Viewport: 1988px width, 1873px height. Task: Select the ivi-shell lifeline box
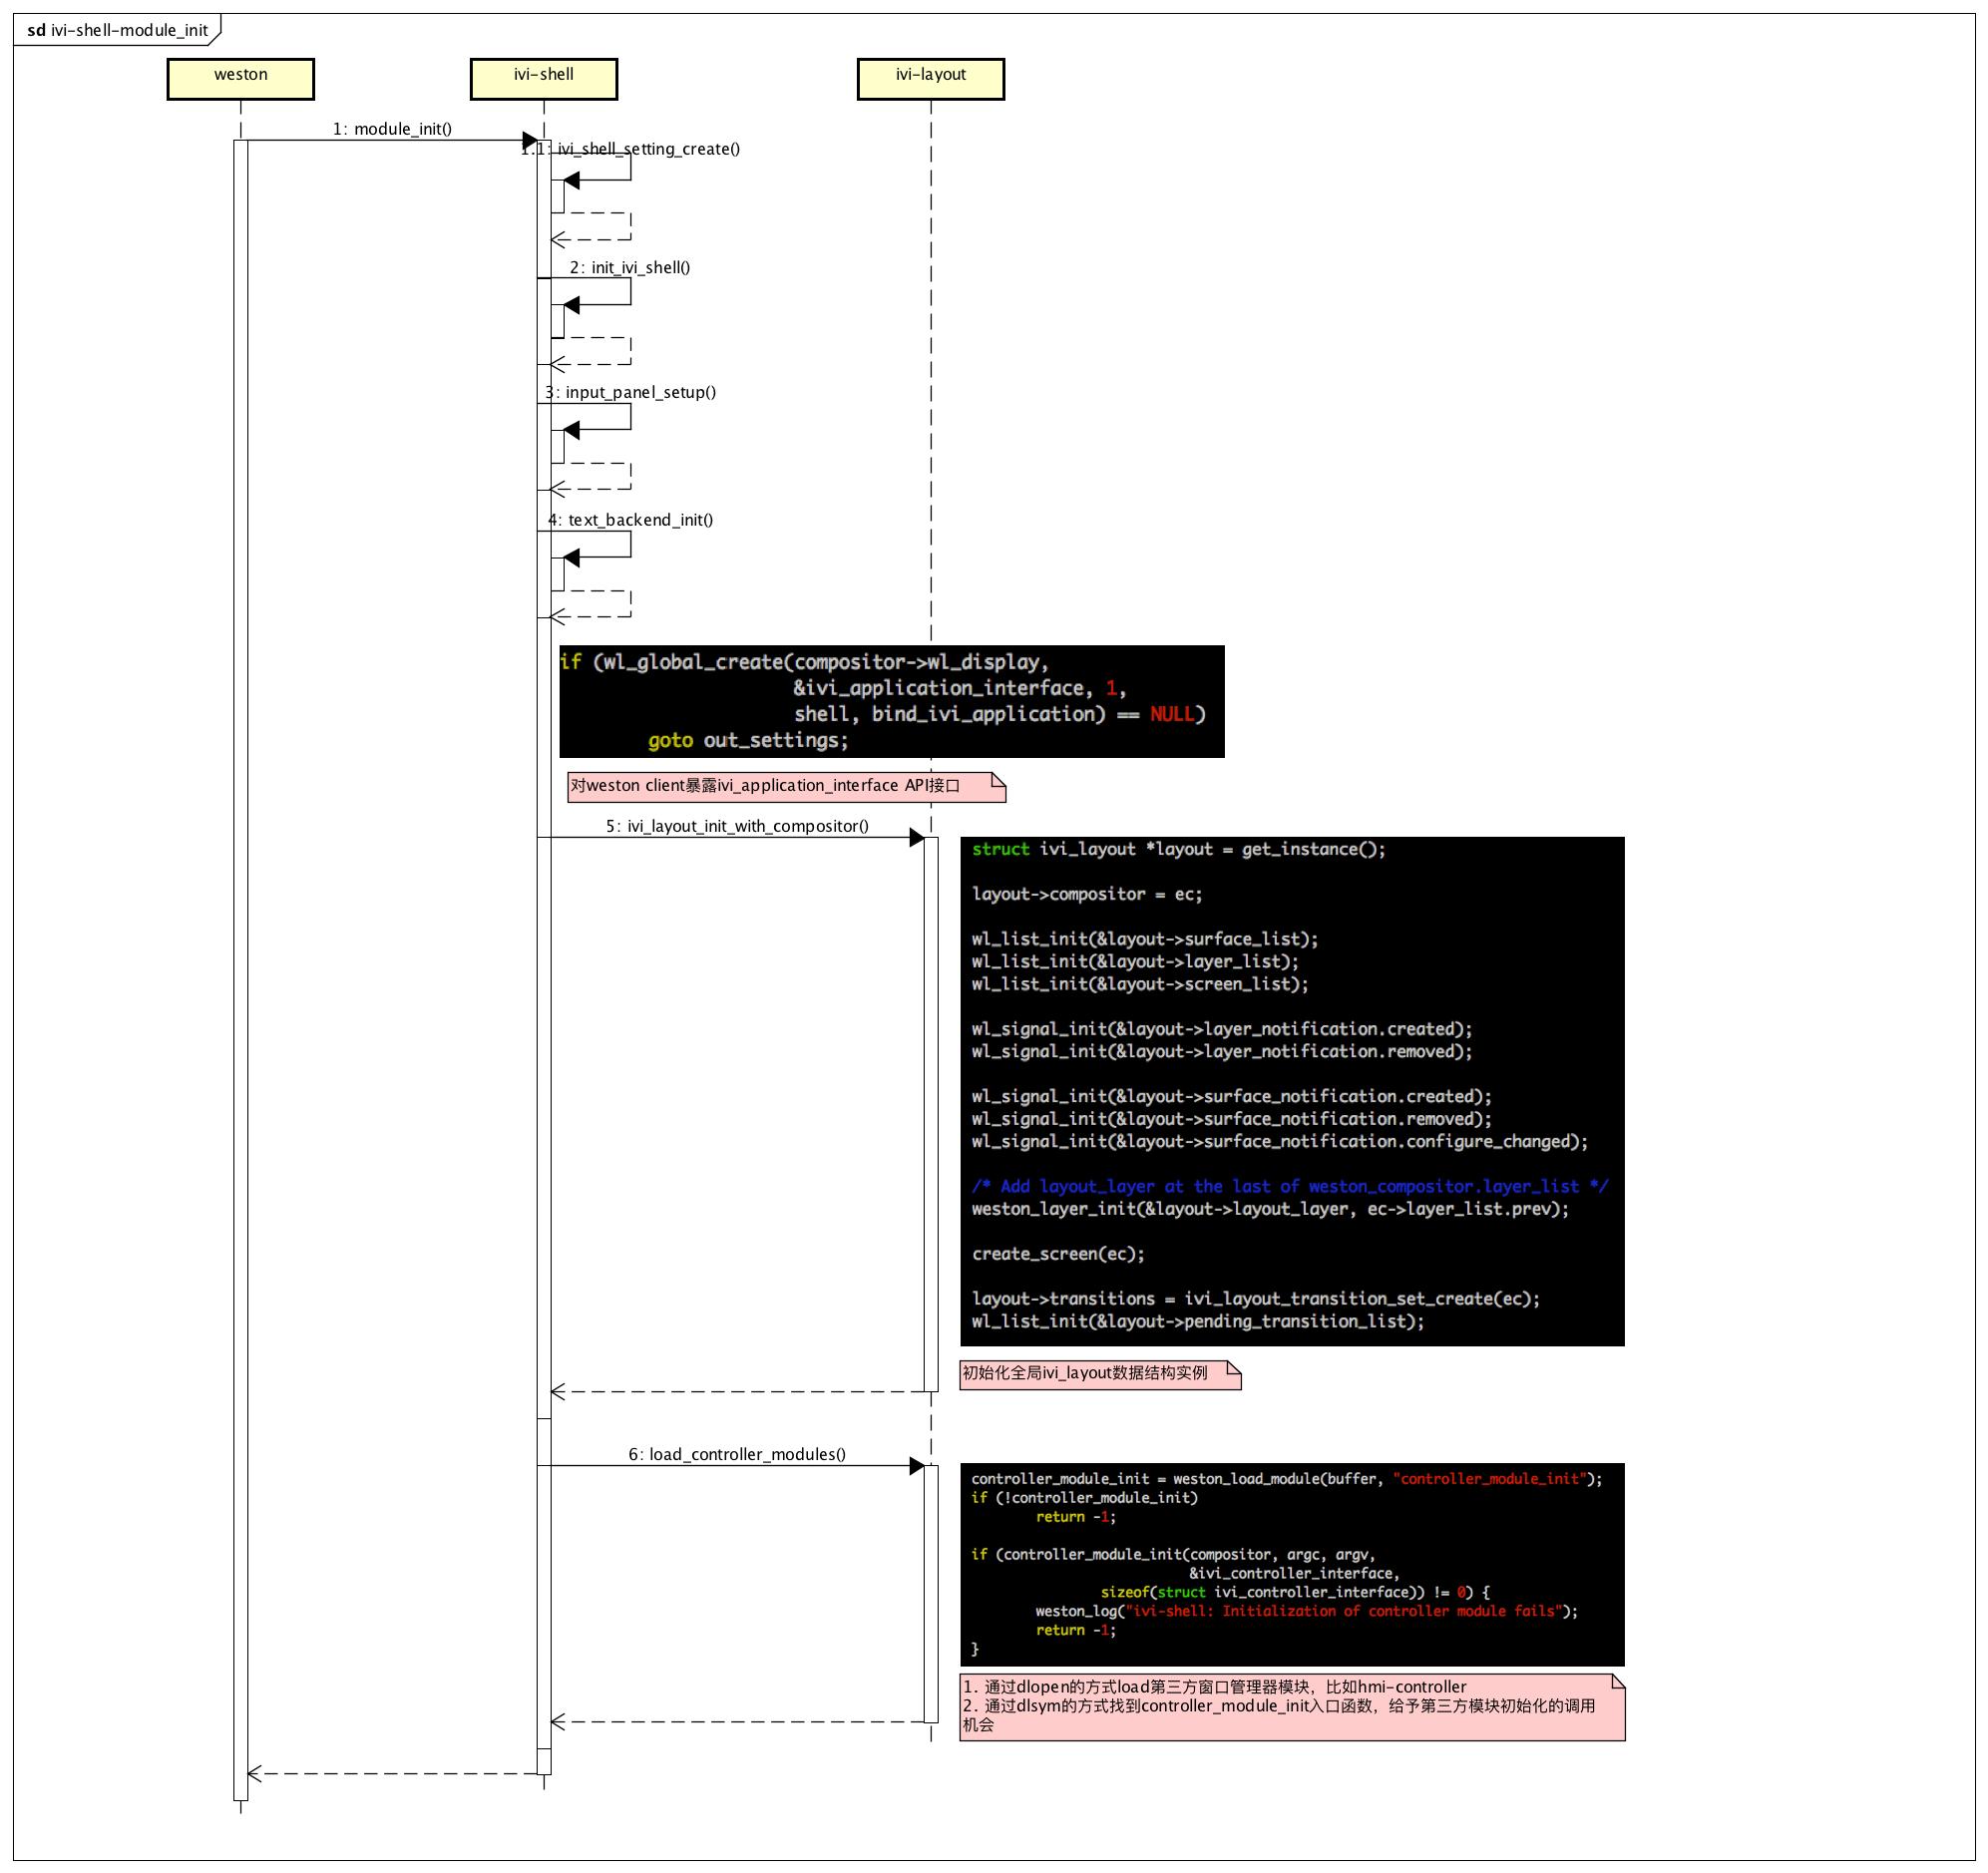pyautogui.click(x=543, y=78)
